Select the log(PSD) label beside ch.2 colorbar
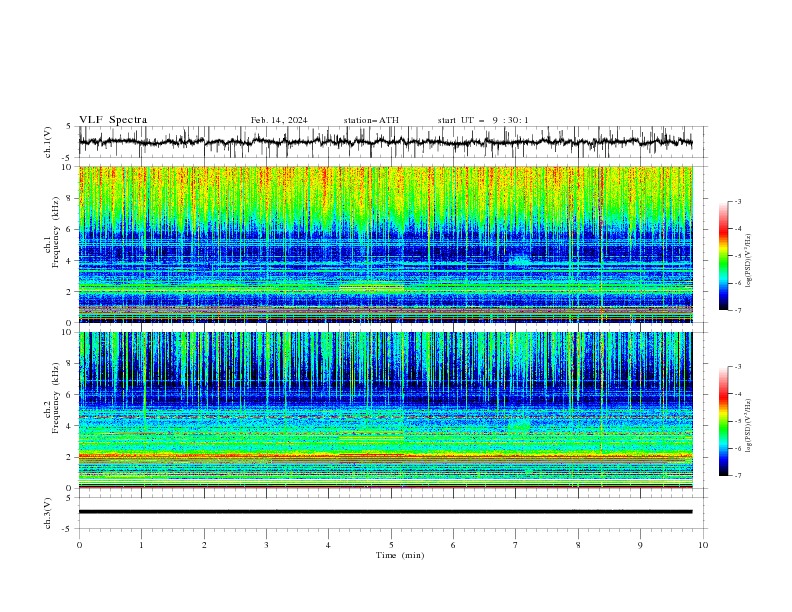 749,425
